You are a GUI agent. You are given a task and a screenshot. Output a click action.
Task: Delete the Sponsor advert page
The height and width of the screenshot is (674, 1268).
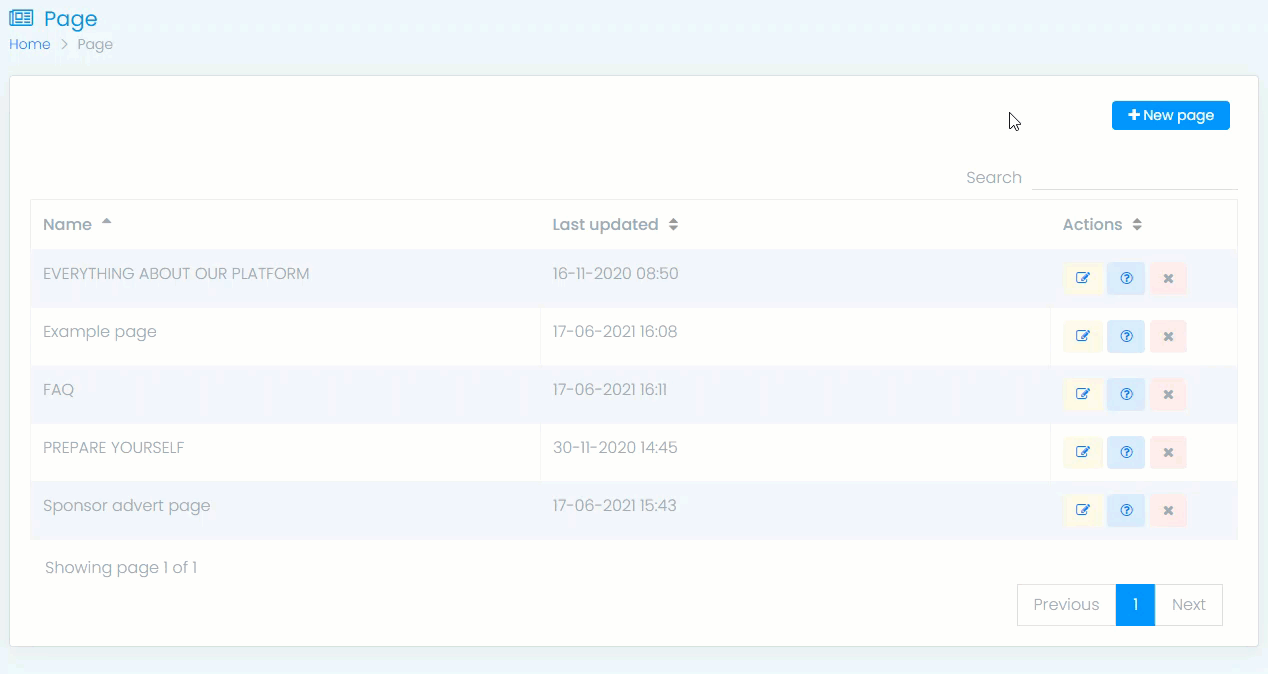tap(1168, 510)
